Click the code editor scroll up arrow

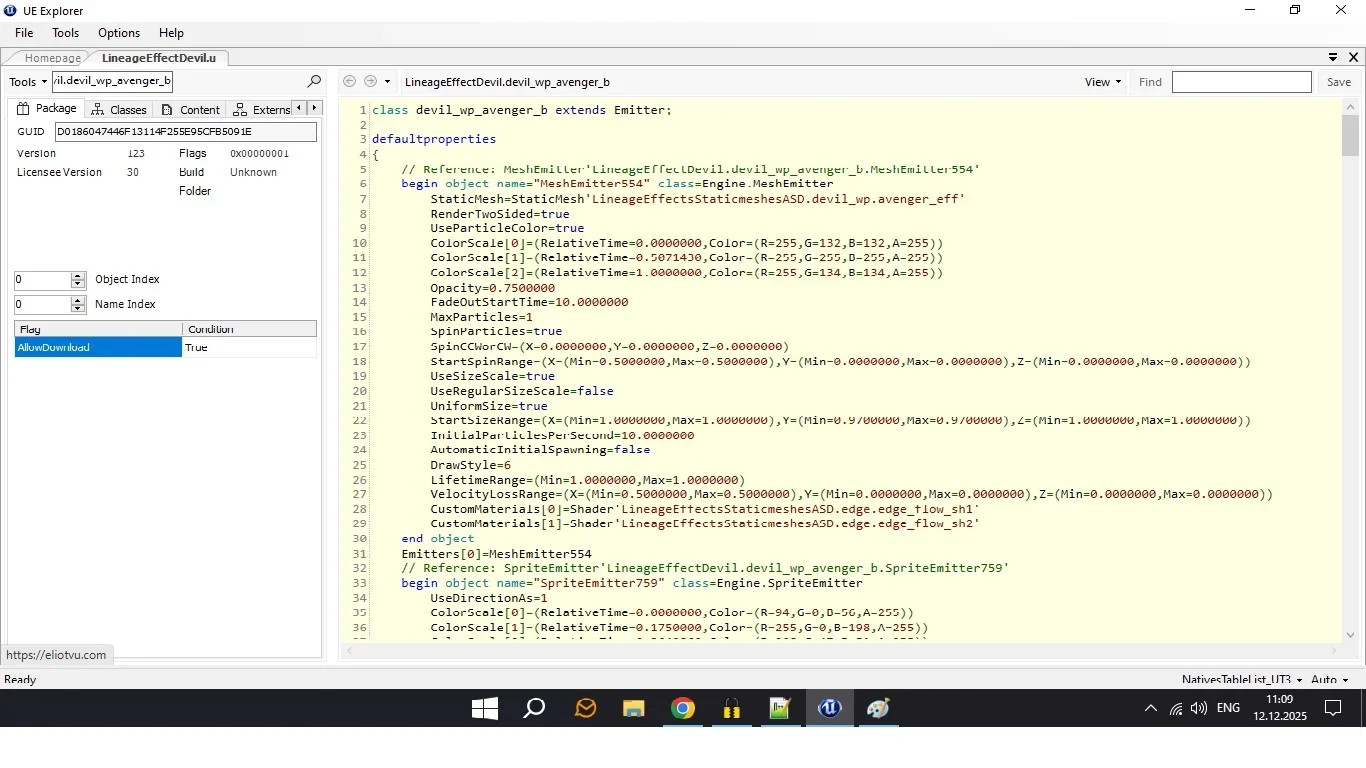pyautogui.click(x=1351, y=106)
